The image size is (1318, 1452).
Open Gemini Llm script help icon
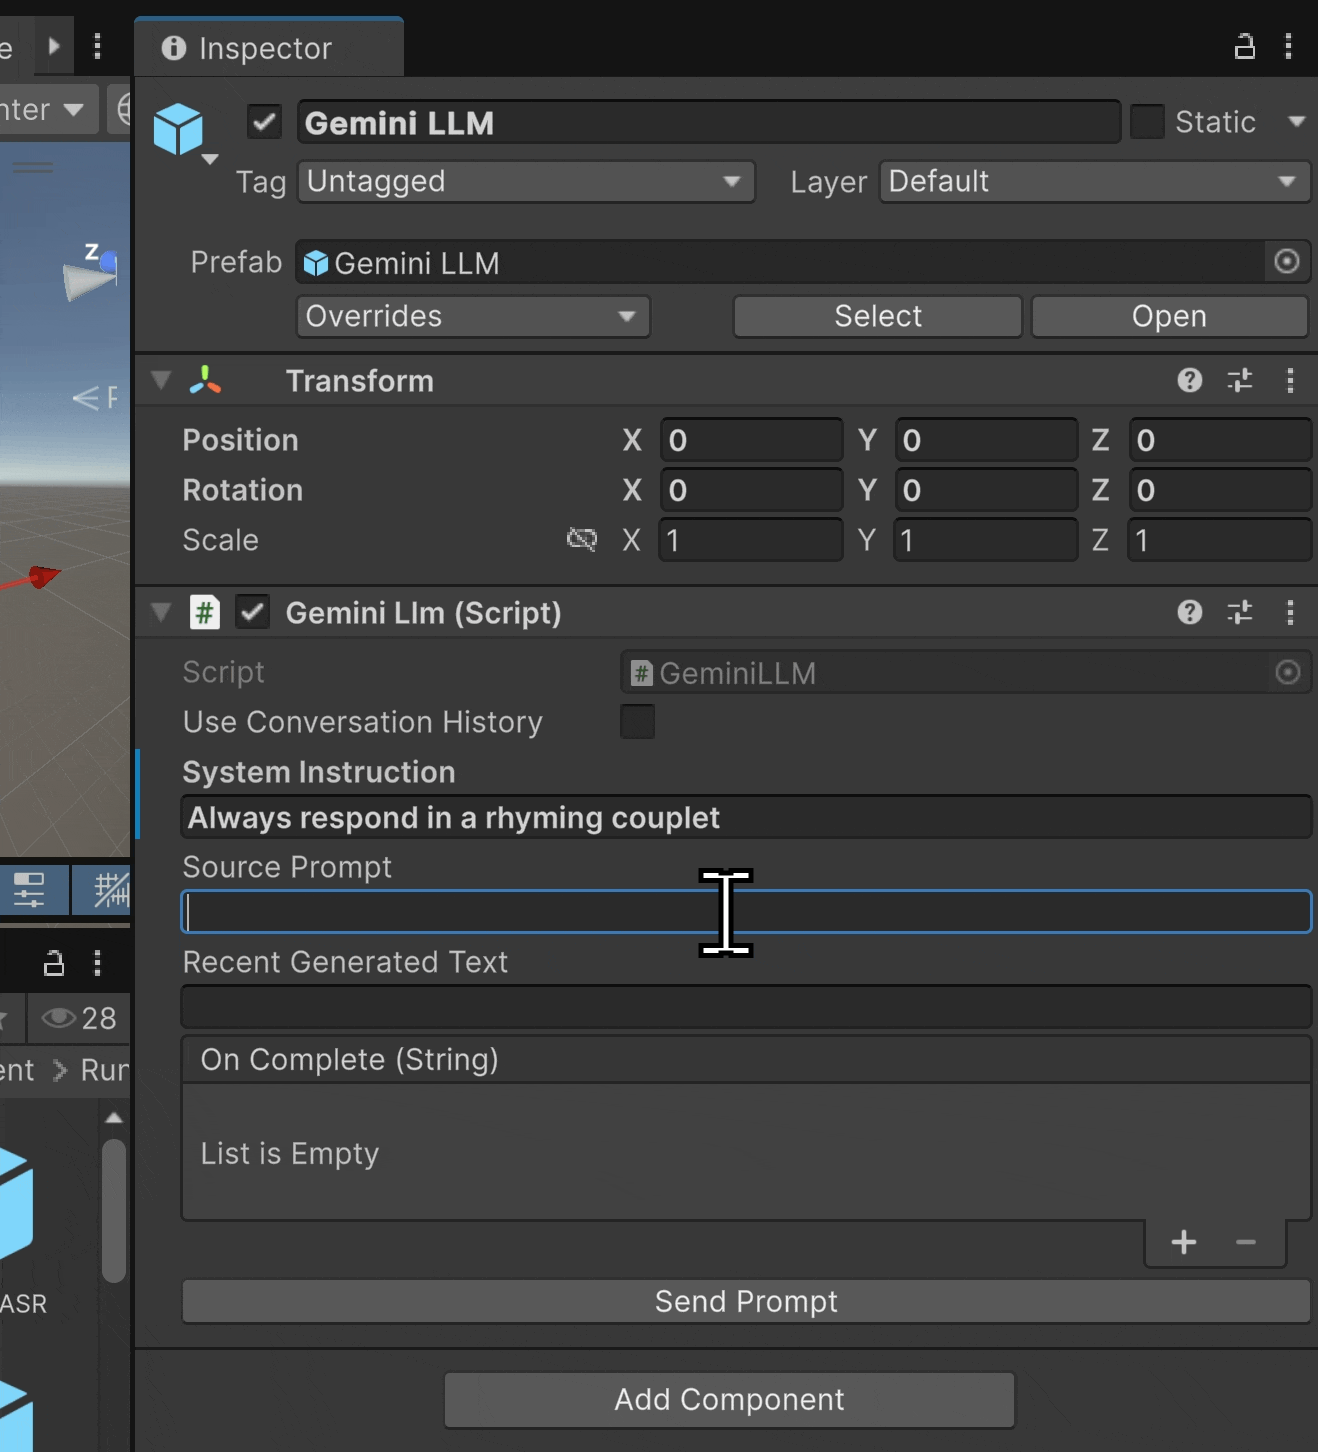click(1189, 612)
